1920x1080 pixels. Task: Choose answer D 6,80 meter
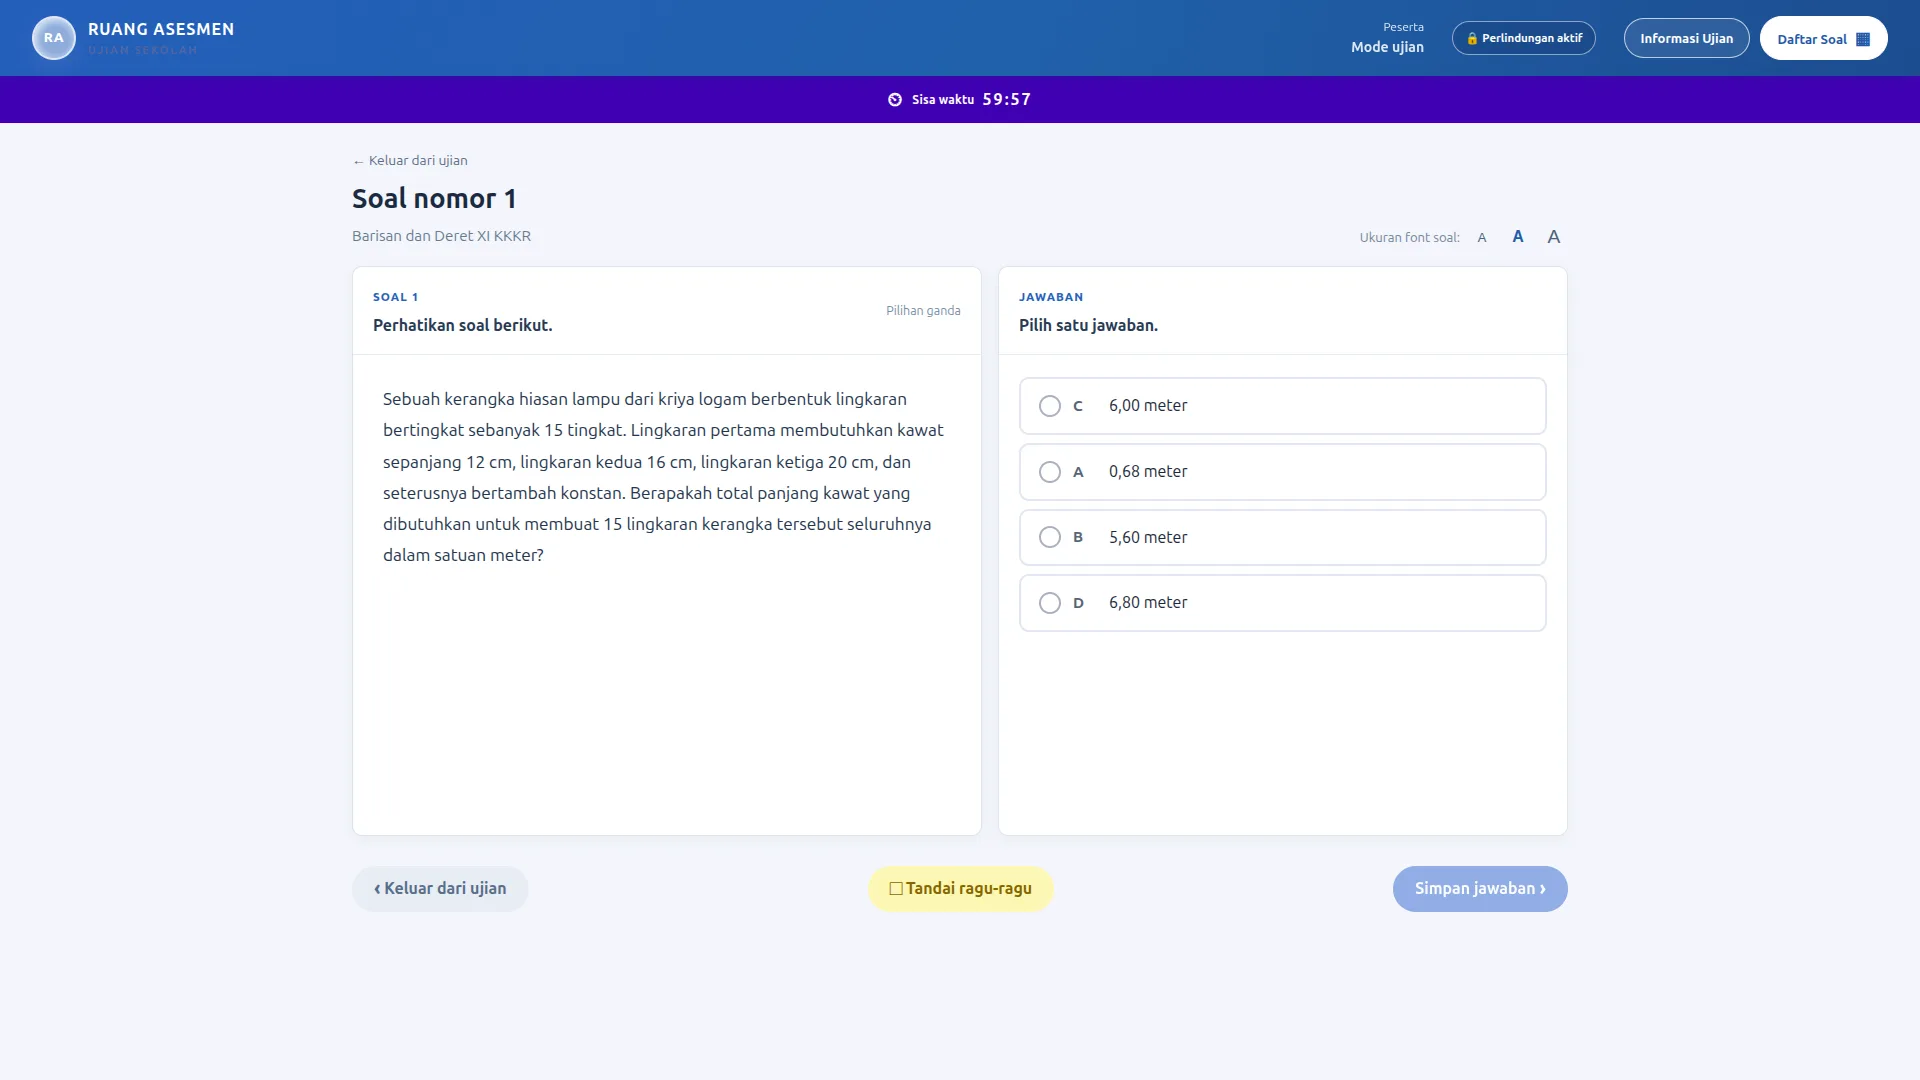tap(1283, 603)
